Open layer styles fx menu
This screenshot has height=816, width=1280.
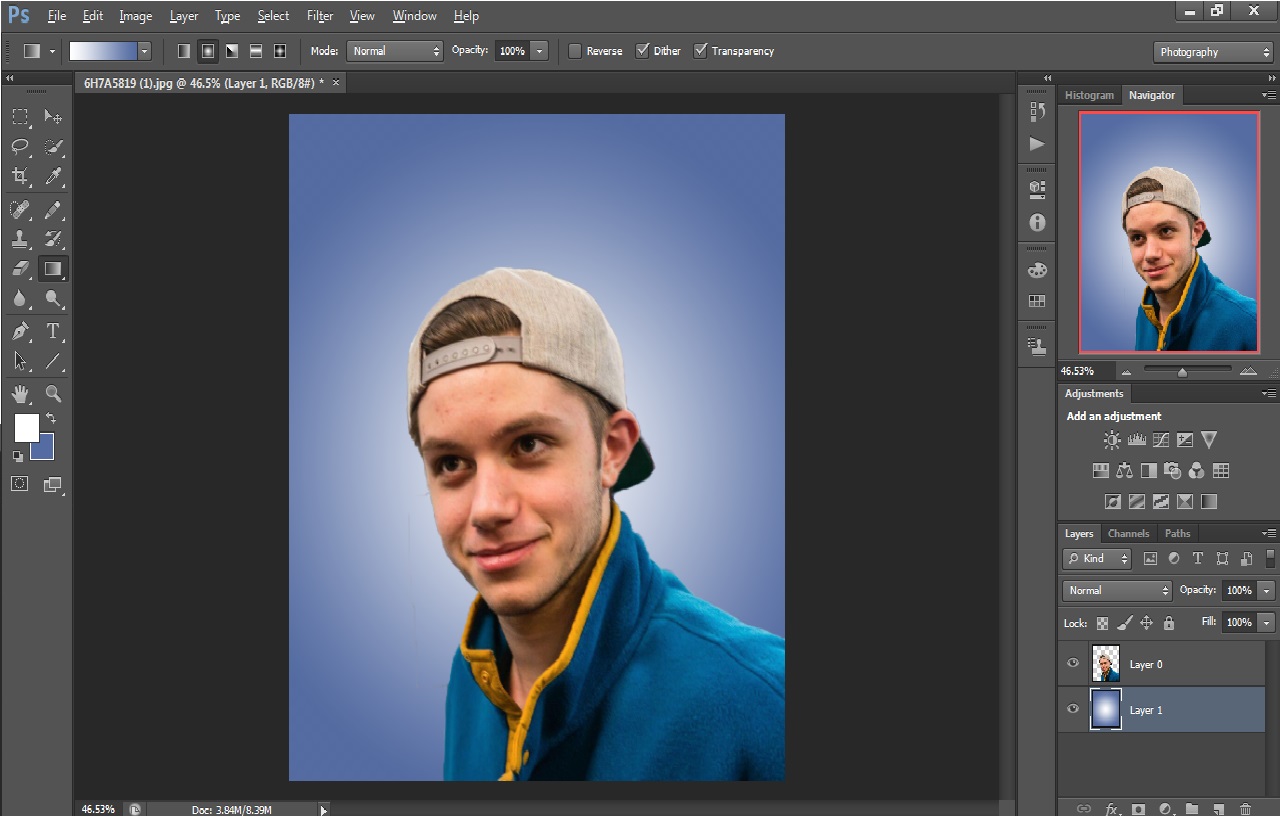[1111, 808]
